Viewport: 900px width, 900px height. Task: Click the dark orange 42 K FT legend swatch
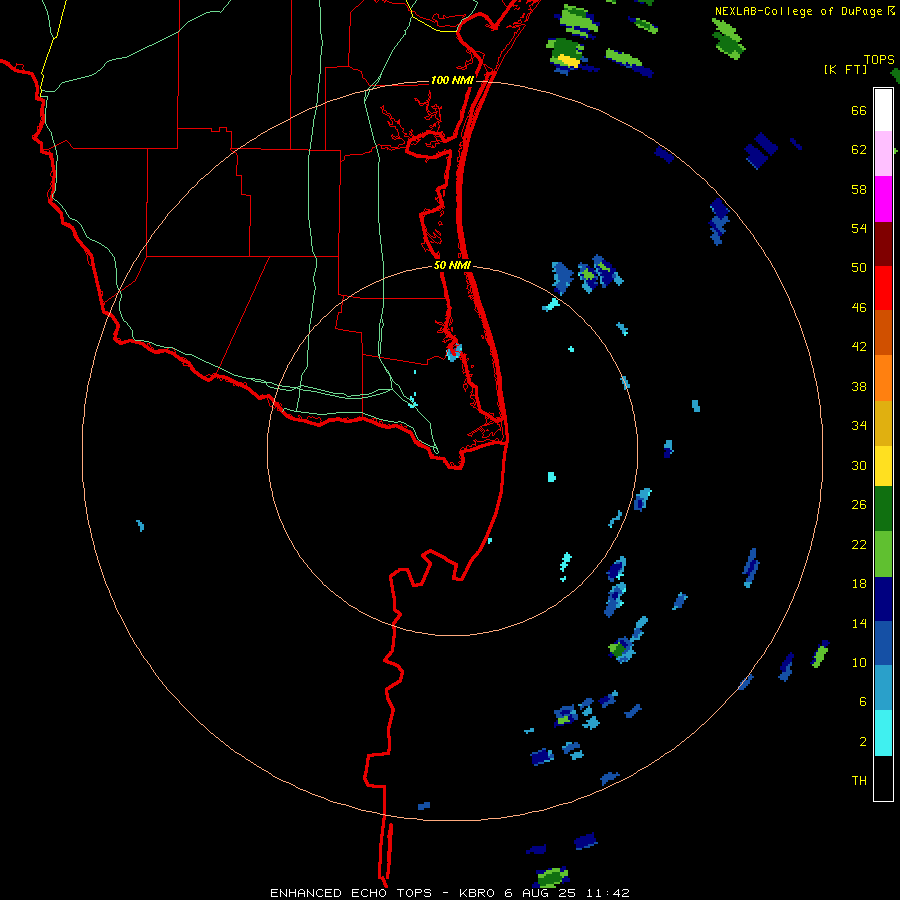coord(883,332)
